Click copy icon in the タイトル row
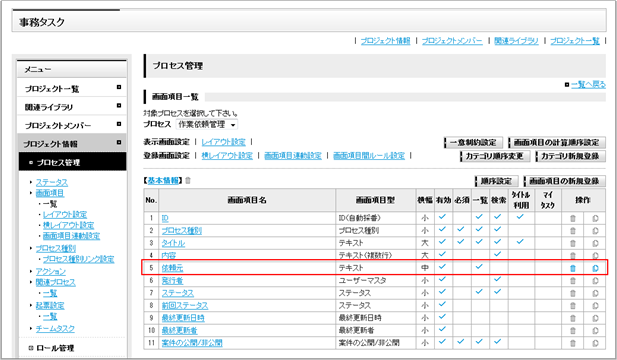 [595, 243]
